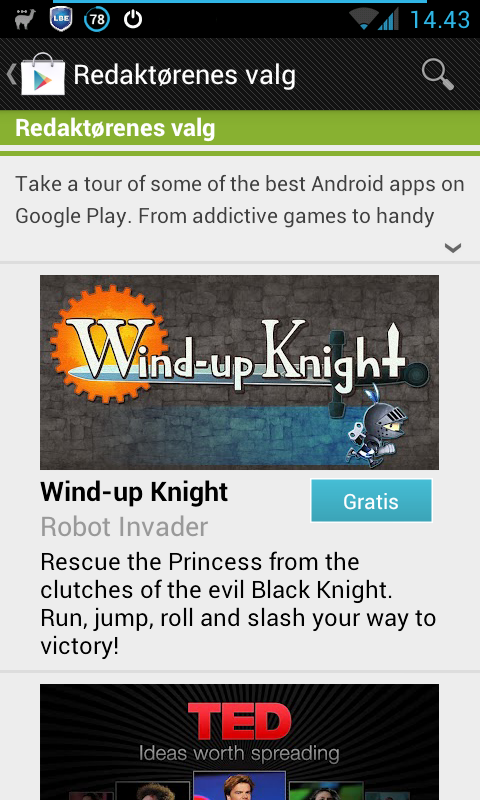
Task: Tap the Redaktørenes valg title in the action bar
Action: 185,75
